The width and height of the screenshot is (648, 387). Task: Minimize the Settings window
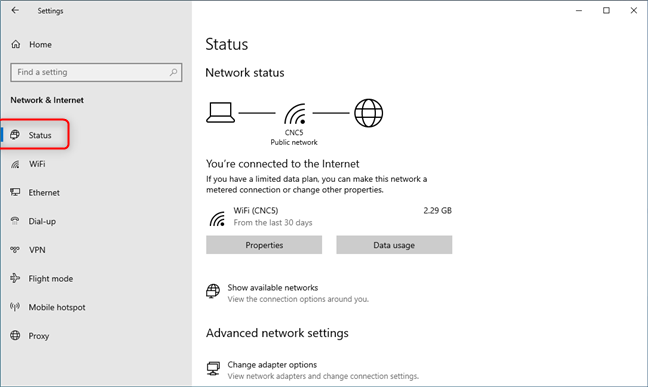point(579,10)
